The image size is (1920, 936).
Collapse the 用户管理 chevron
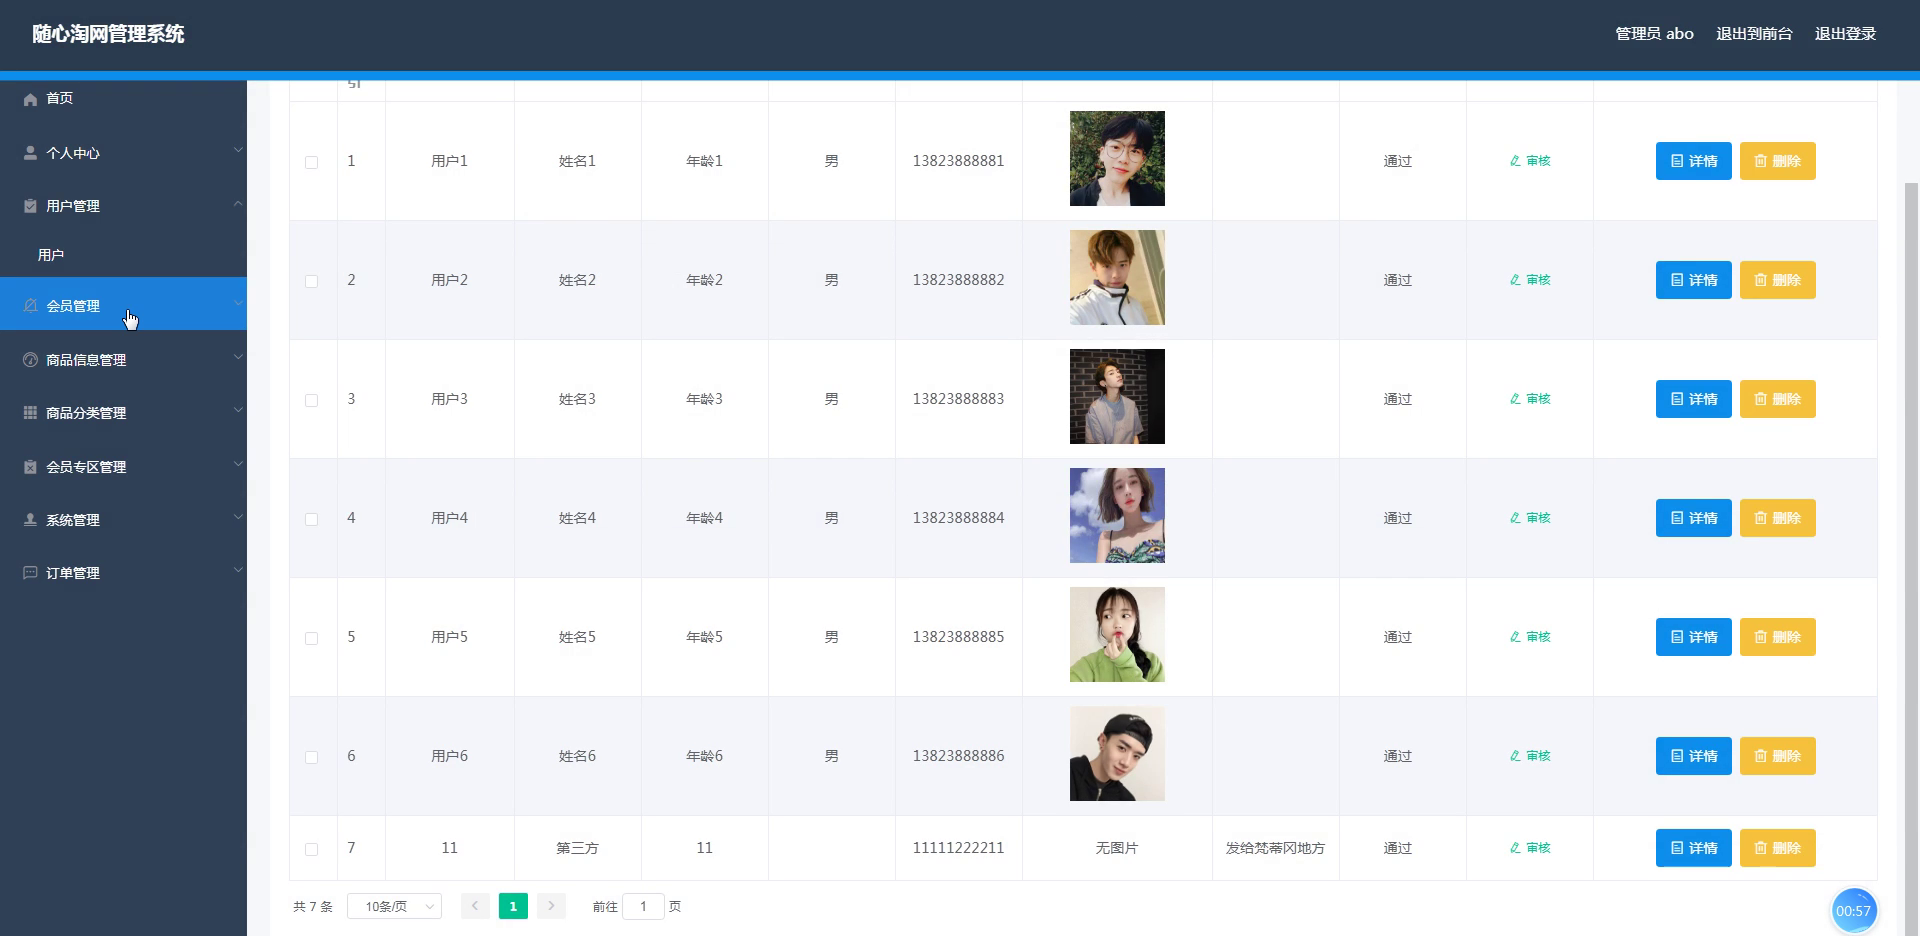click(238, 203)
